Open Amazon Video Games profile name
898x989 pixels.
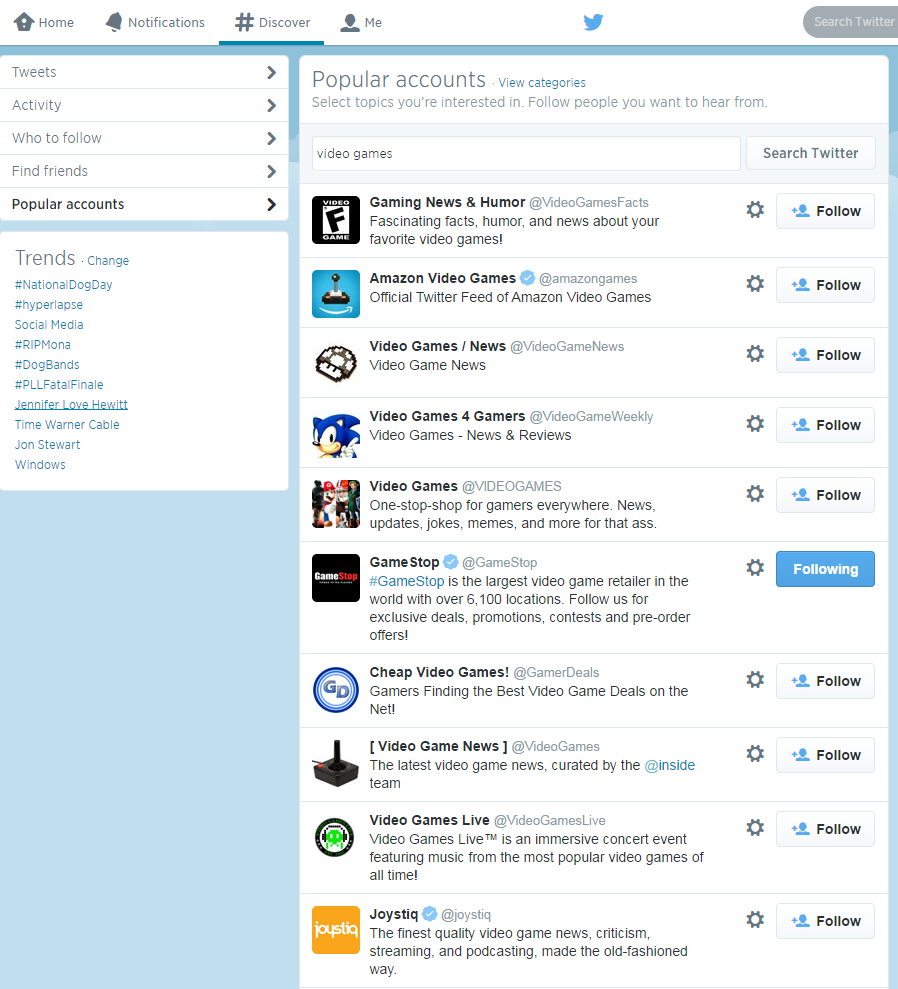point(443,278)
